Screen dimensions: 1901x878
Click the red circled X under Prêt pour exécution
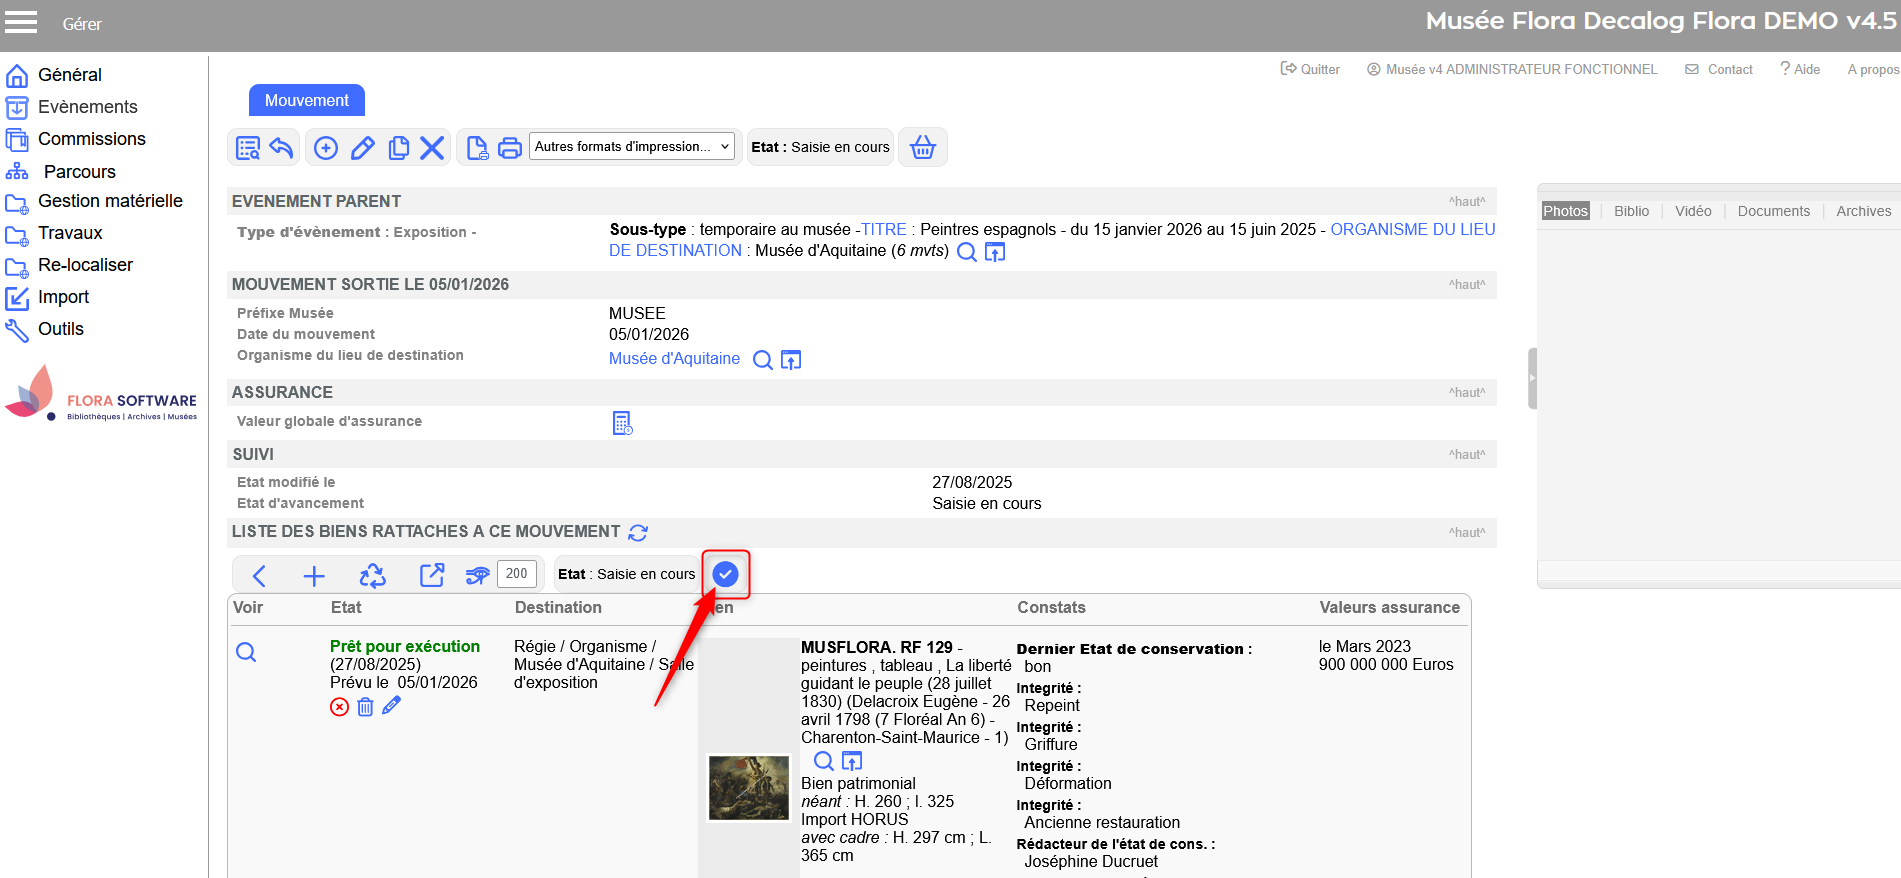click(340, 707)
